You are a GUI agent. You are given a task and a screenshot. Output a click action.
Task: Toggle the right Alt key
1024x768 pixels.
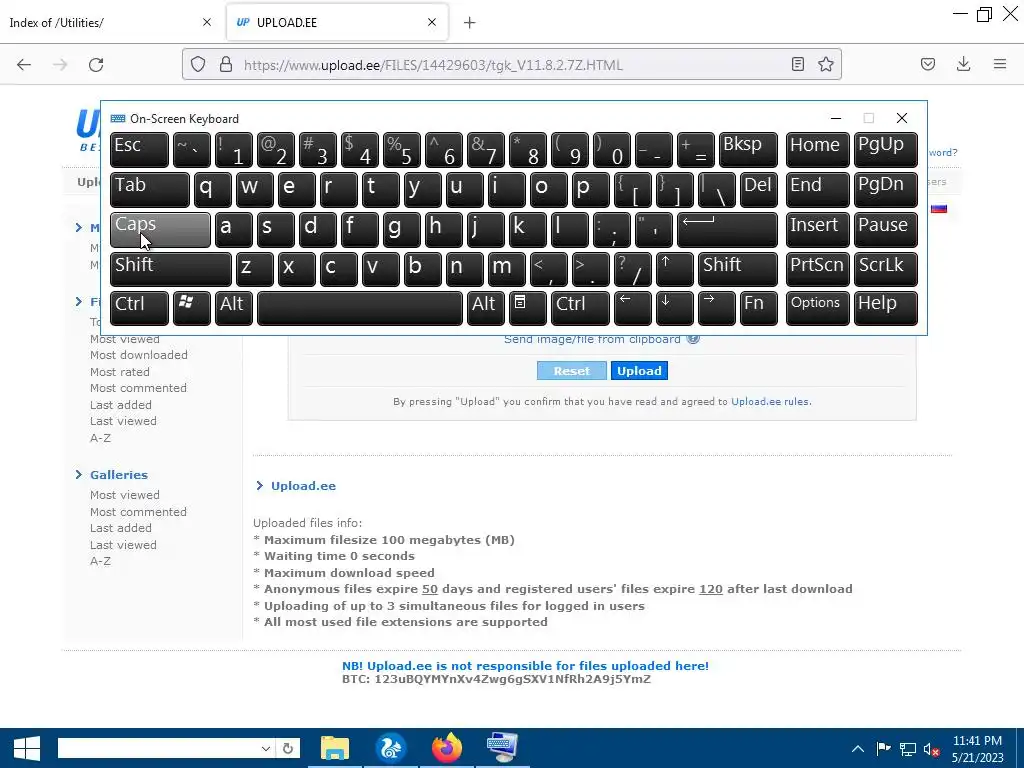[x=485, y=308]
